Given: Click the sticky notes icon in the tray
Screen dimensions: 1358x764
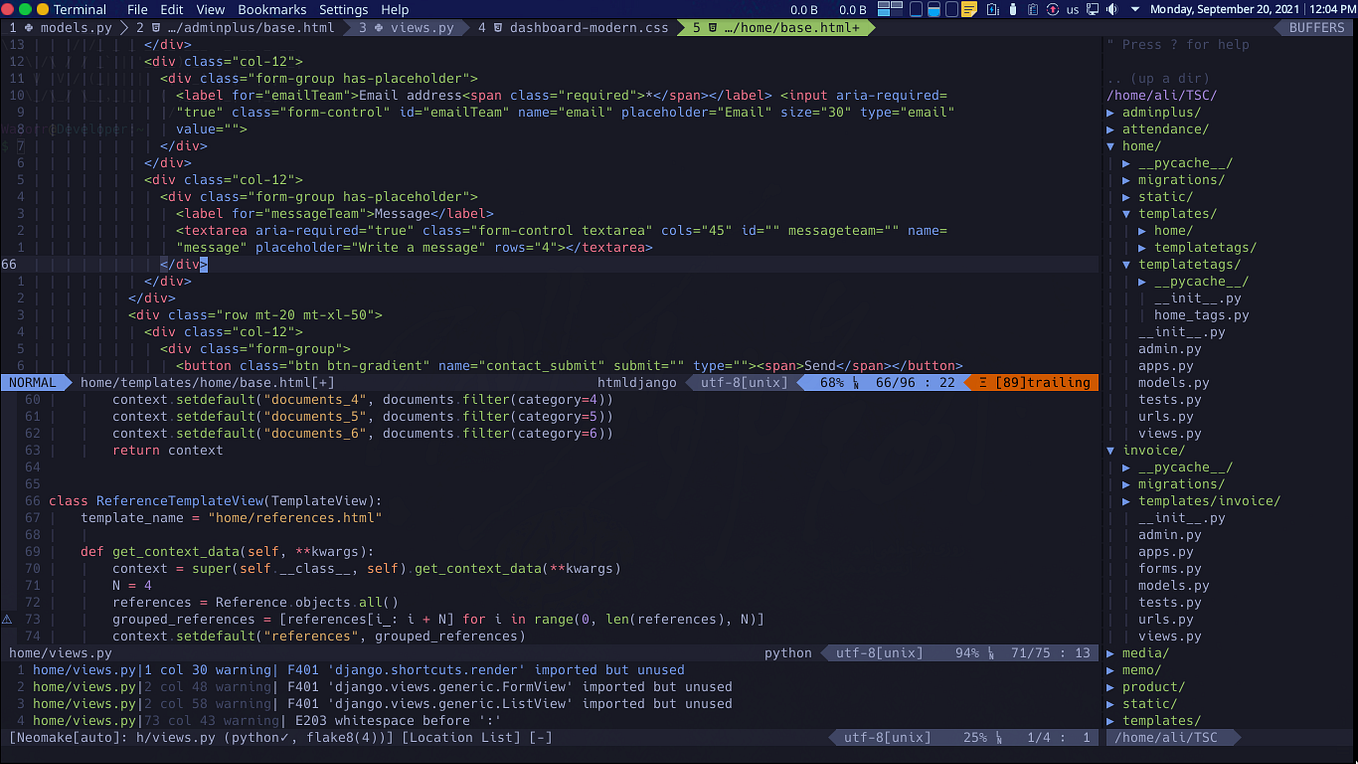Looking at the screenshot, I should coord(969,9).
